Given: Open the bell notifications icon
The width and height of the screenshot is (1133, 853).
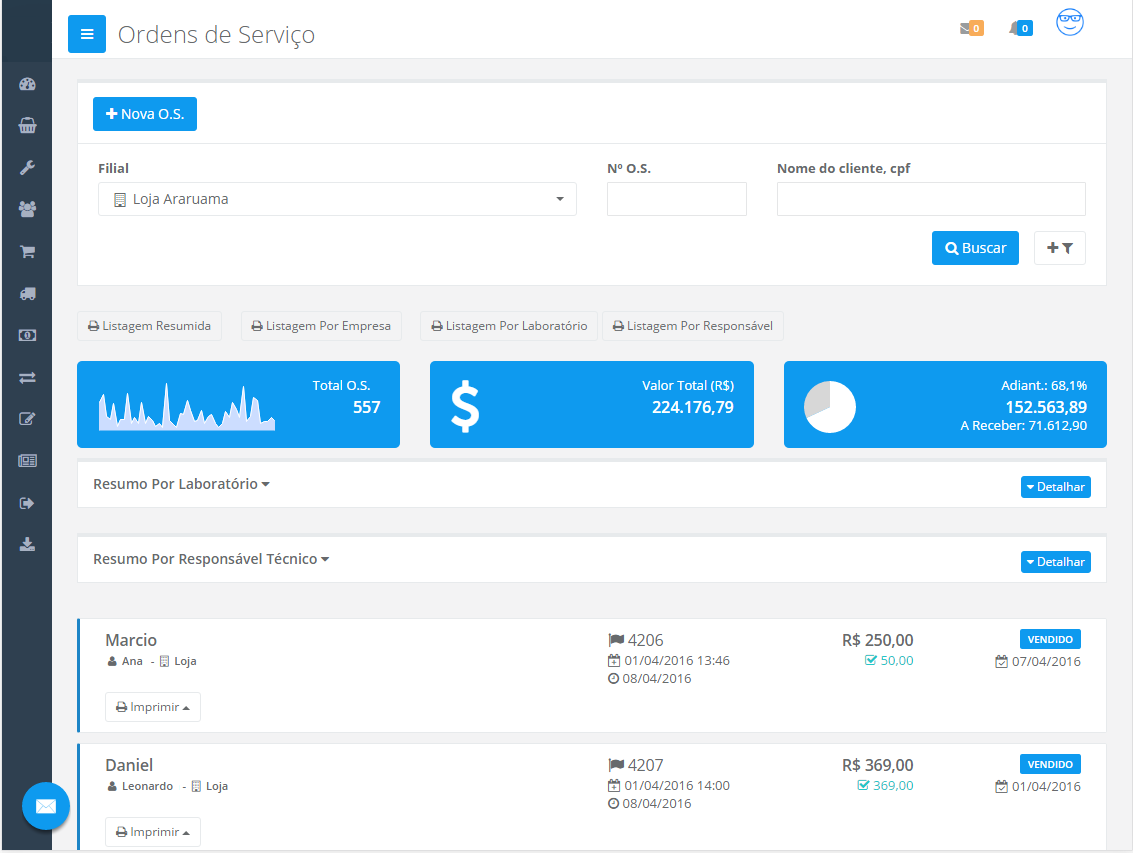Looking at the screenshot, I should [x=1020, y=28].
